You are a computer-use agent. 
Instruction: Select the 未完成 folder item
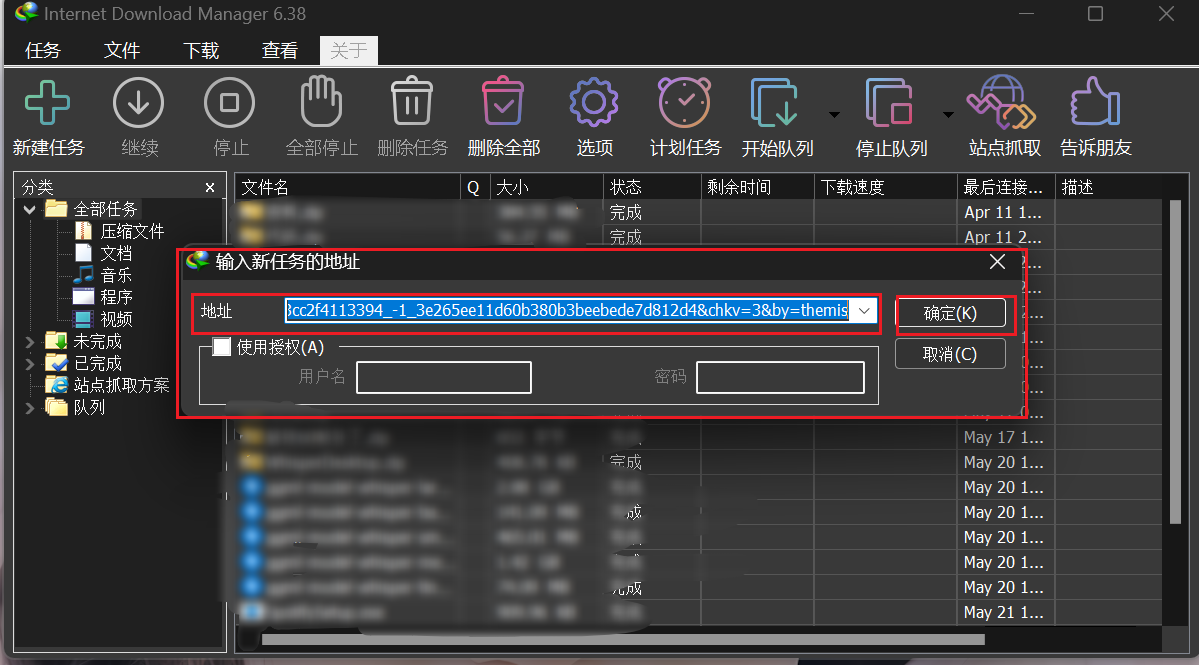[x=97, y=342]
